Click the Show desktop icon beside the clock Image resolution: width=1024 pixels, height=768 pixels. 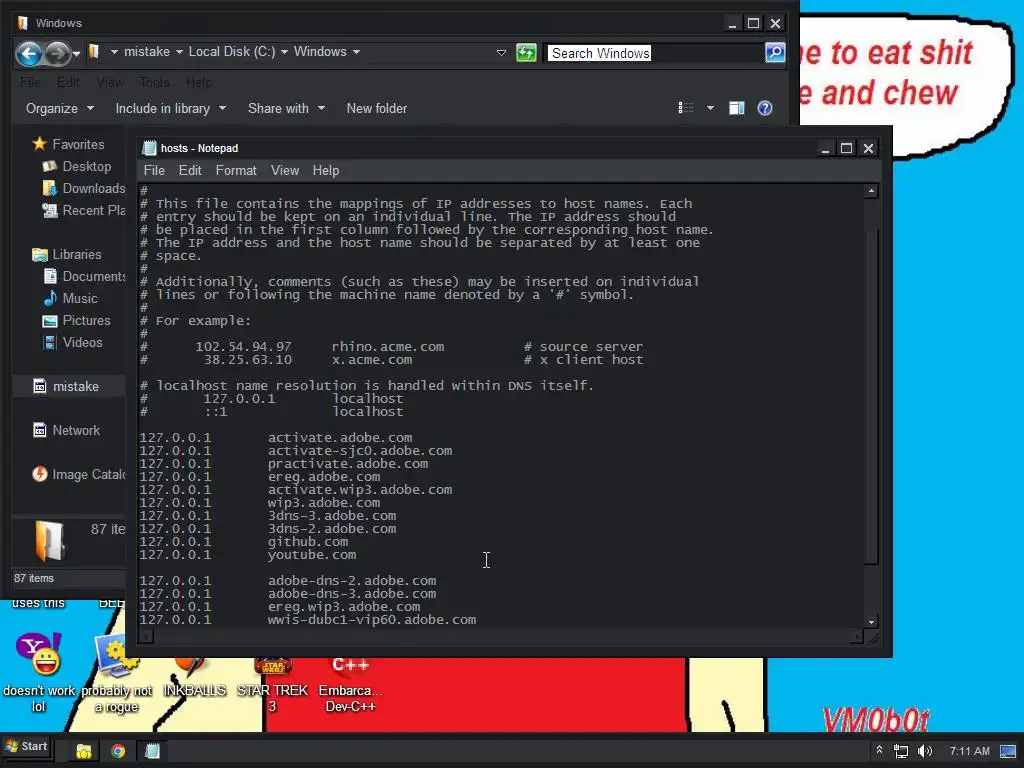pos(1008,751)
